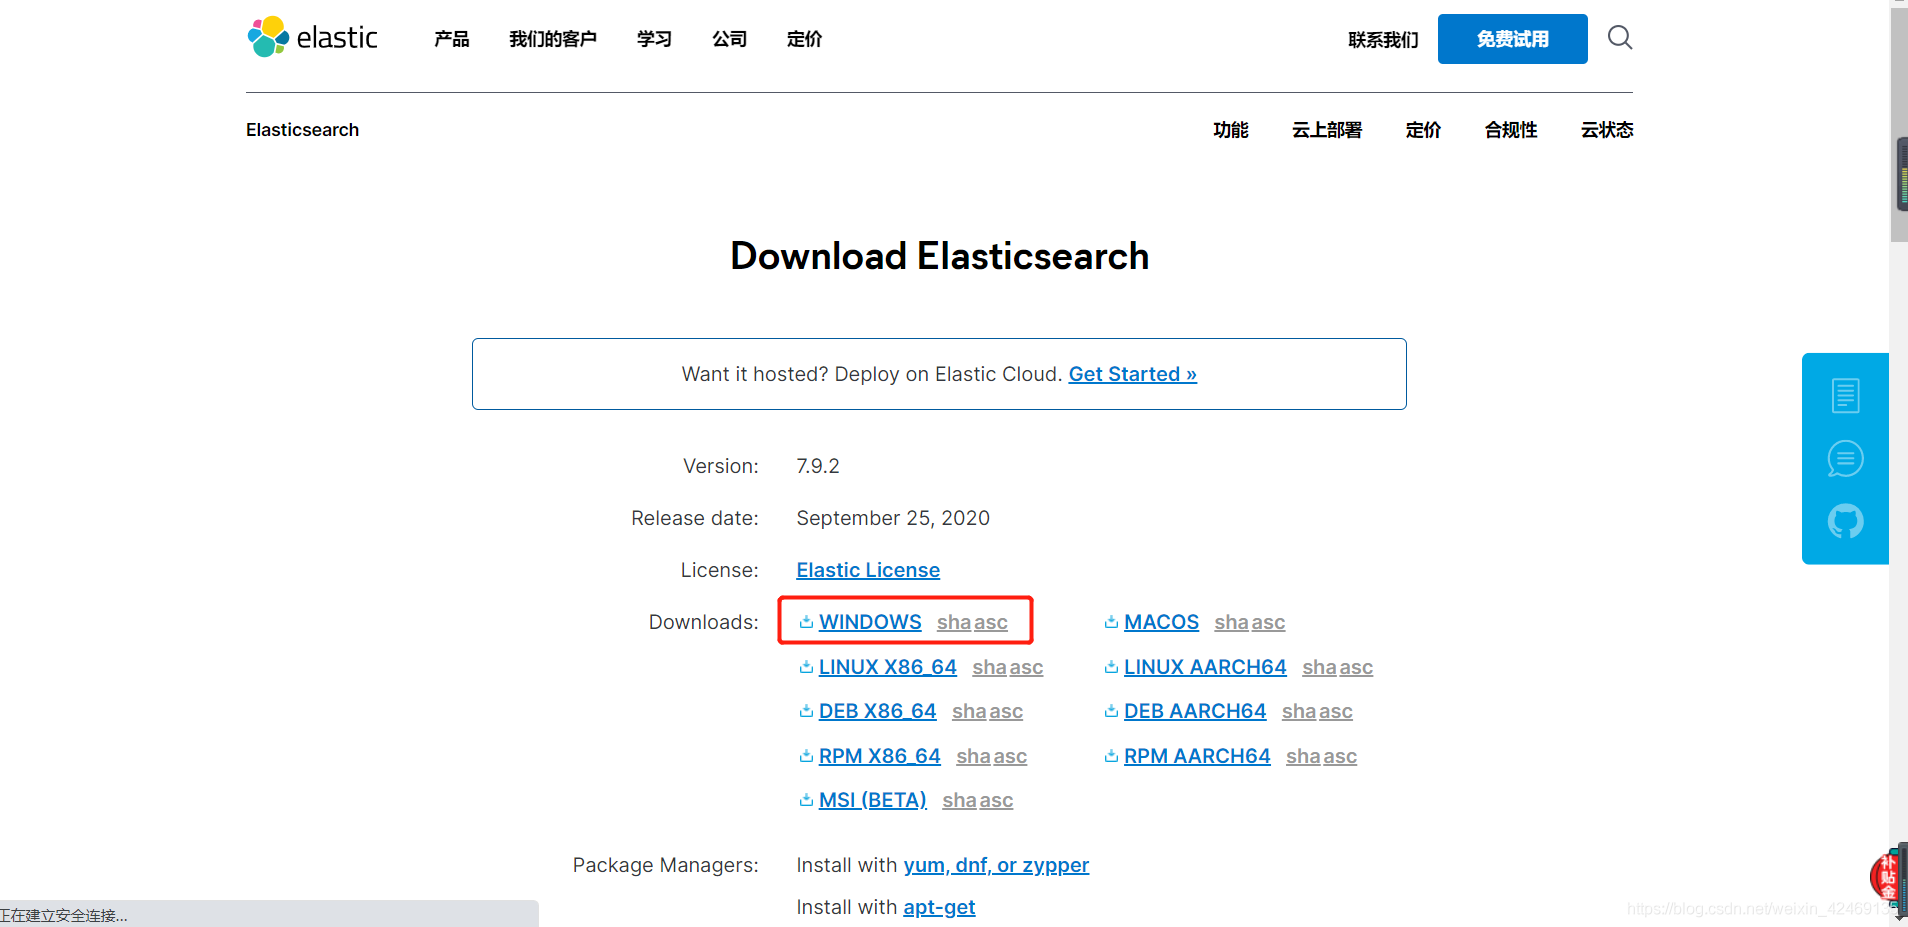
Task: Open the GitHub icon in blue sidebar
Action: point(1845,521)
